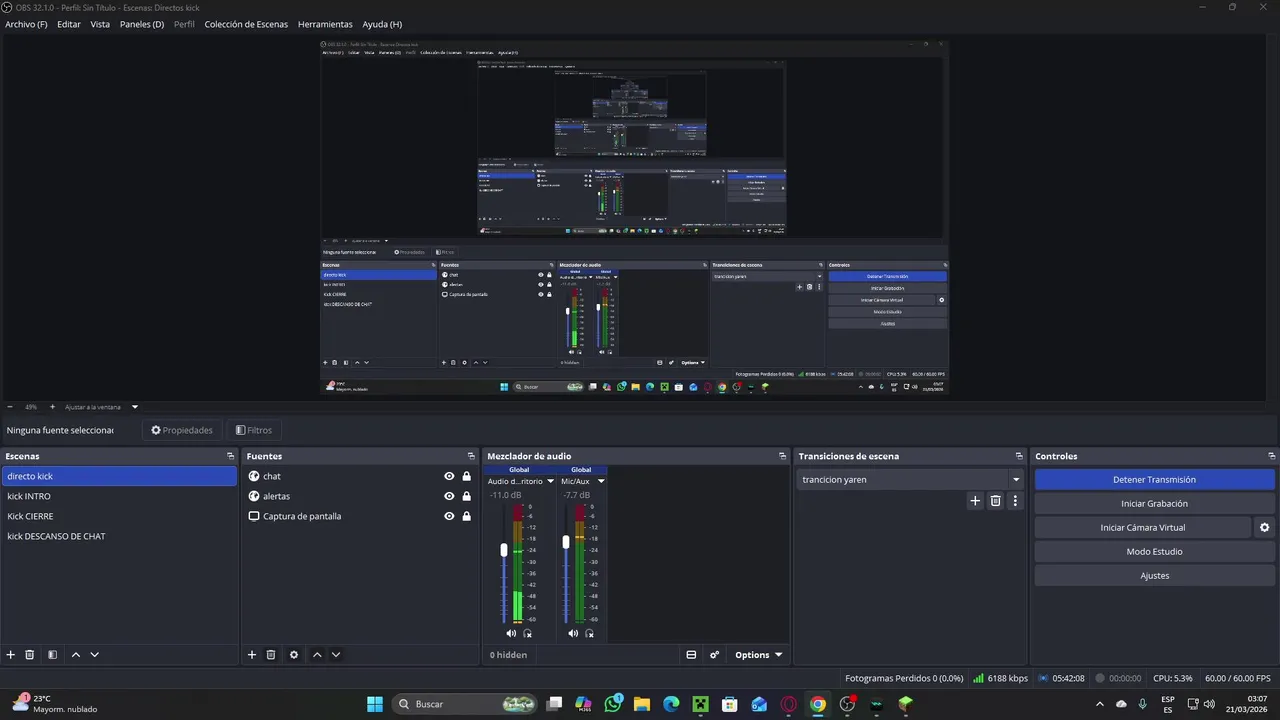Expand the trancicion yaren transition dropdown
Viewport: 1280px width, 720px height.
(x=1016, y=479)
